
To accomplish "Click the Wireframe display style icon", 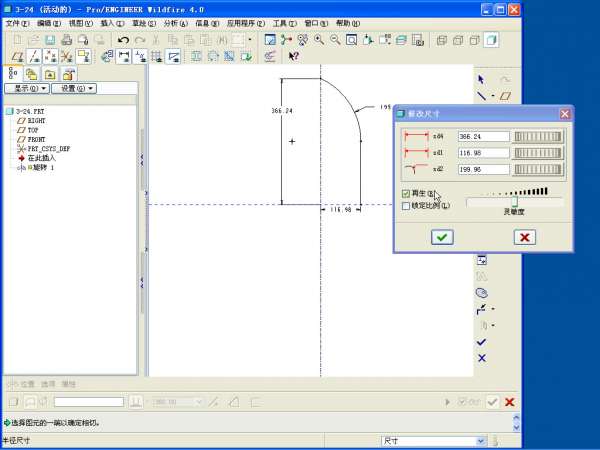I will pyautogui.click(x=442, y=40).
